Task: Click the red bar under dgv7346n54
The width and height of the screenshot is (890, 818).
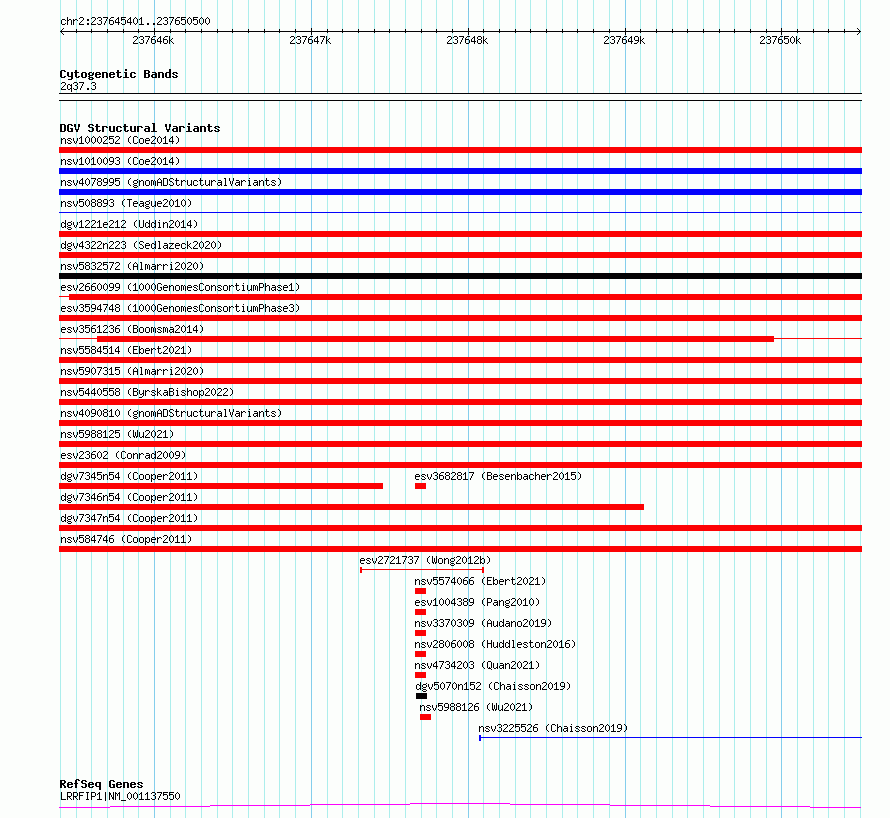Action: point(351,507)
